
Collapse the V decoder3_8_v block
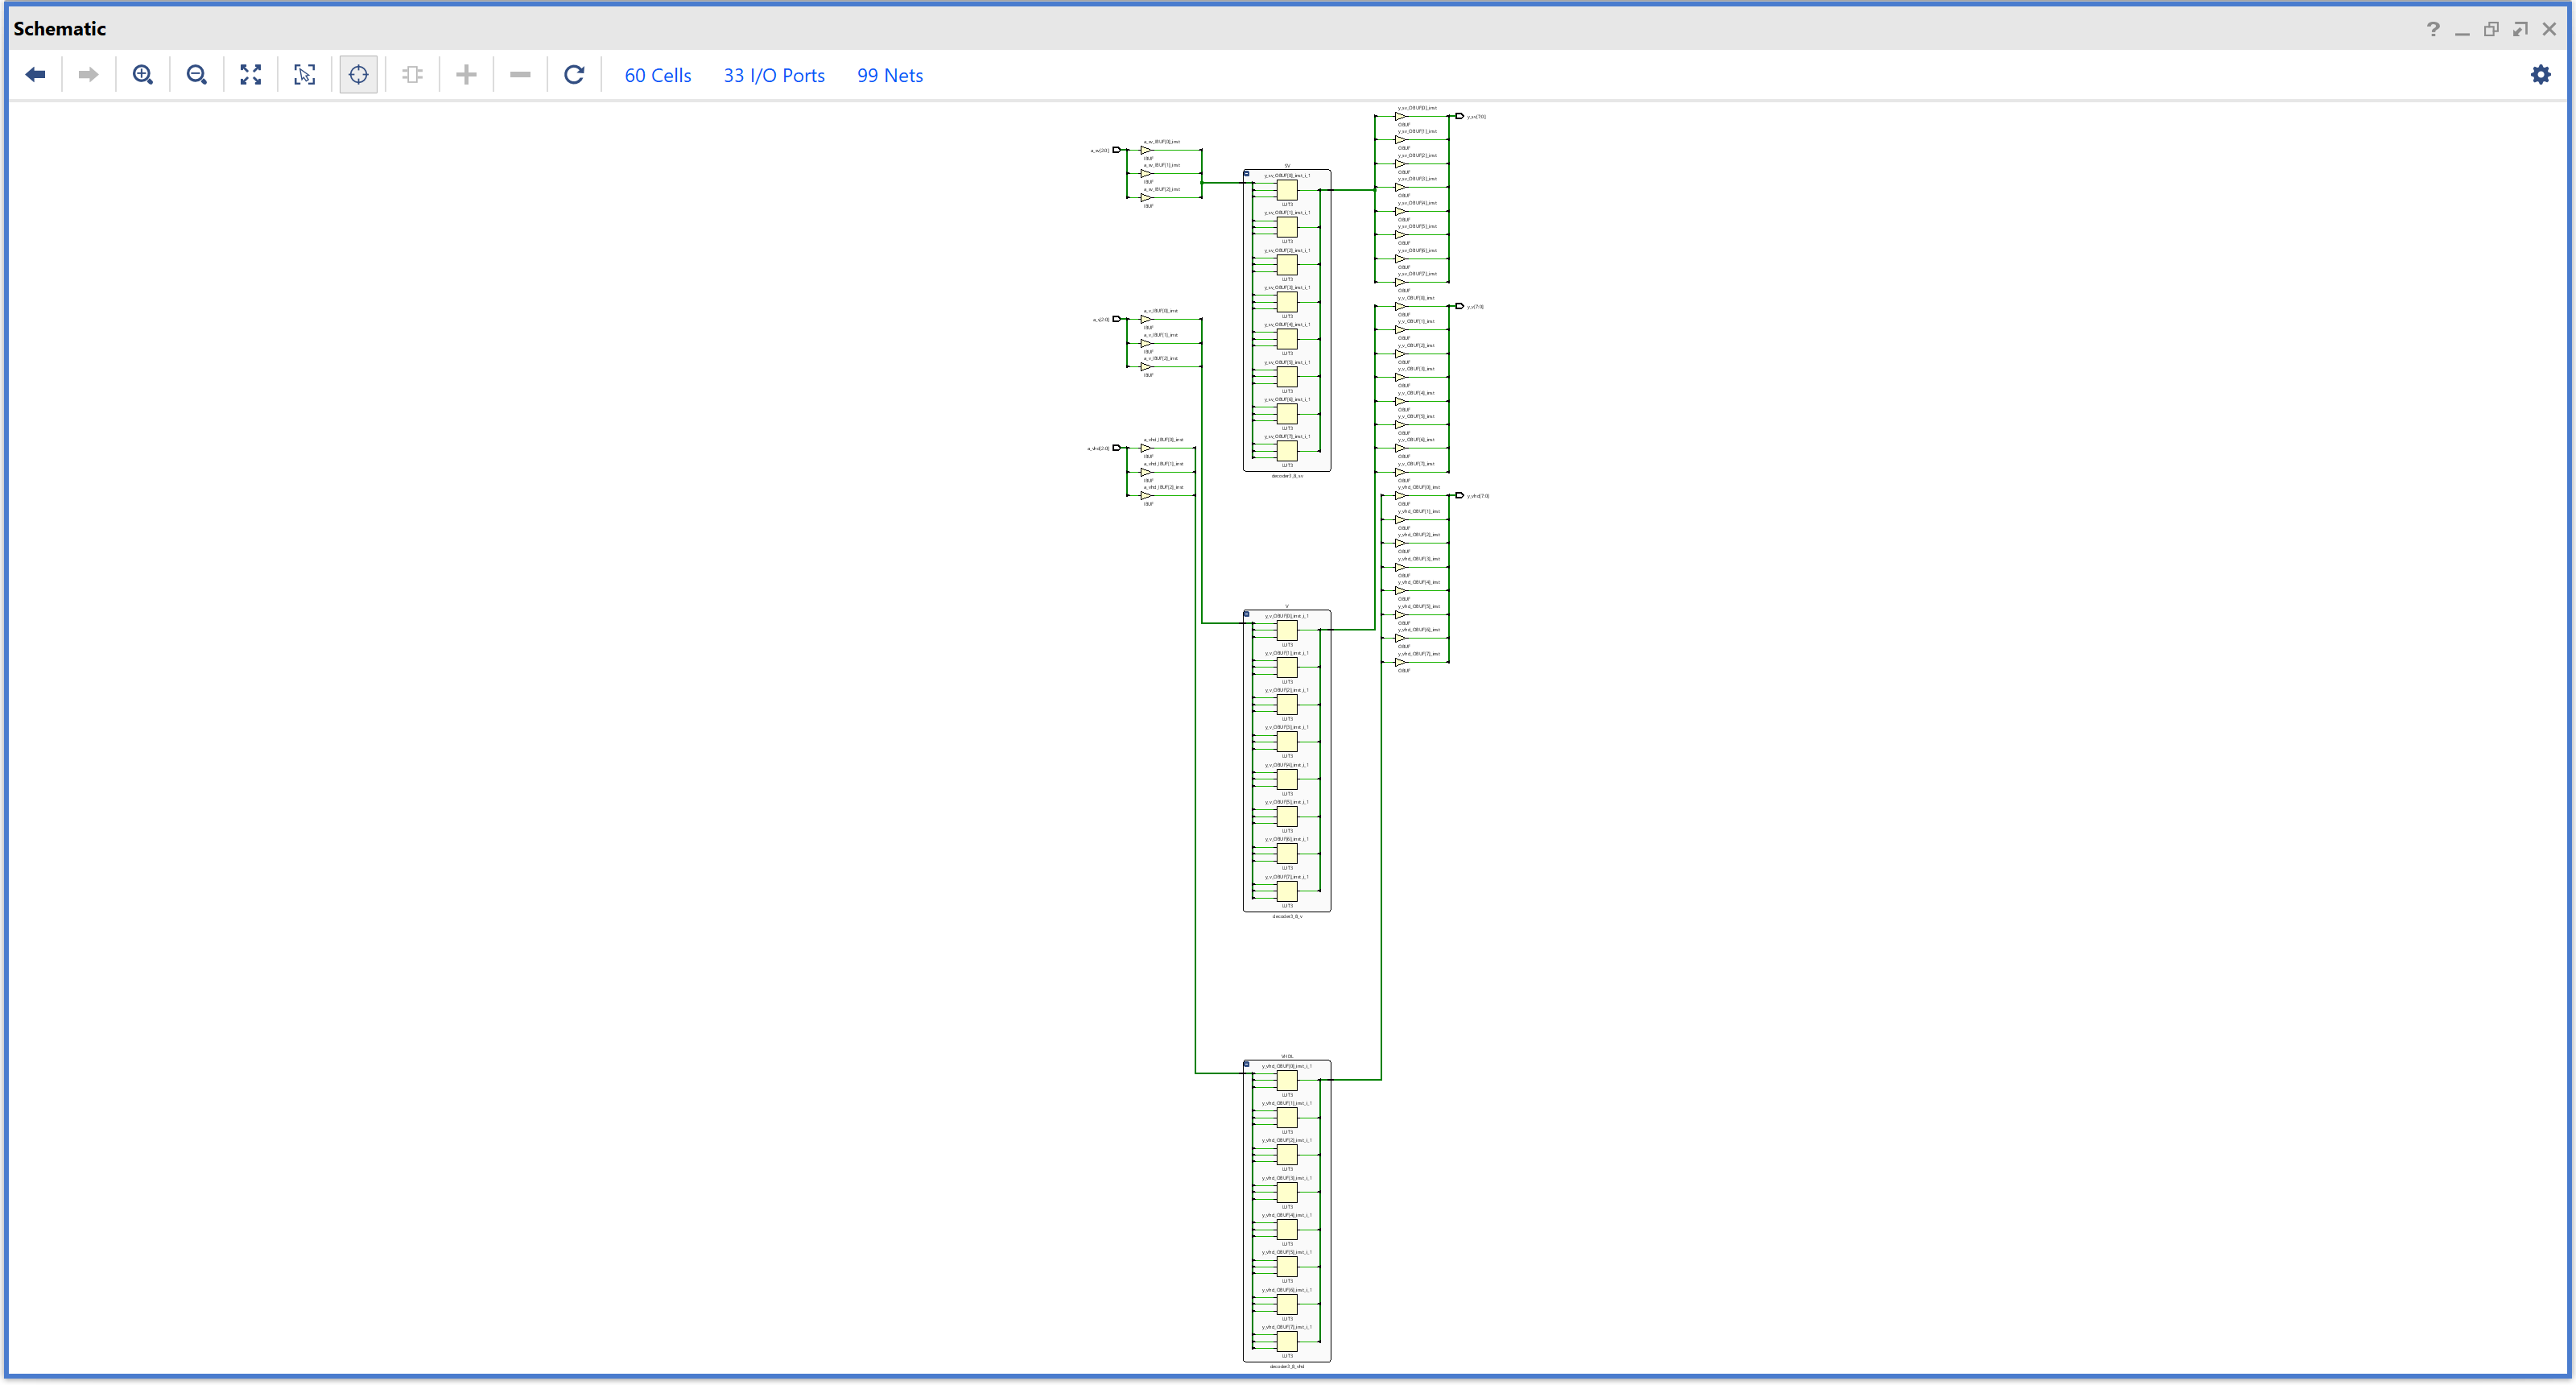pyautogui.click(x=1247, y=614)
